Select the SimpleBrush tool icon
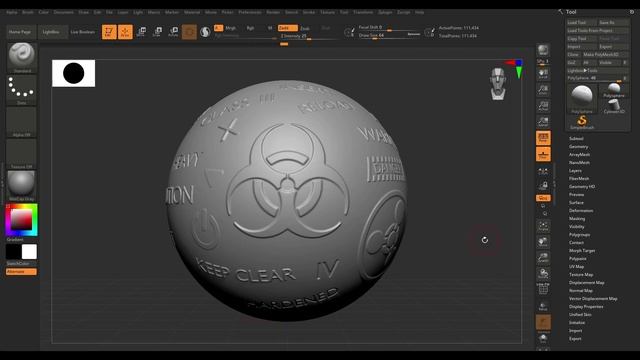 coord(582,122)
